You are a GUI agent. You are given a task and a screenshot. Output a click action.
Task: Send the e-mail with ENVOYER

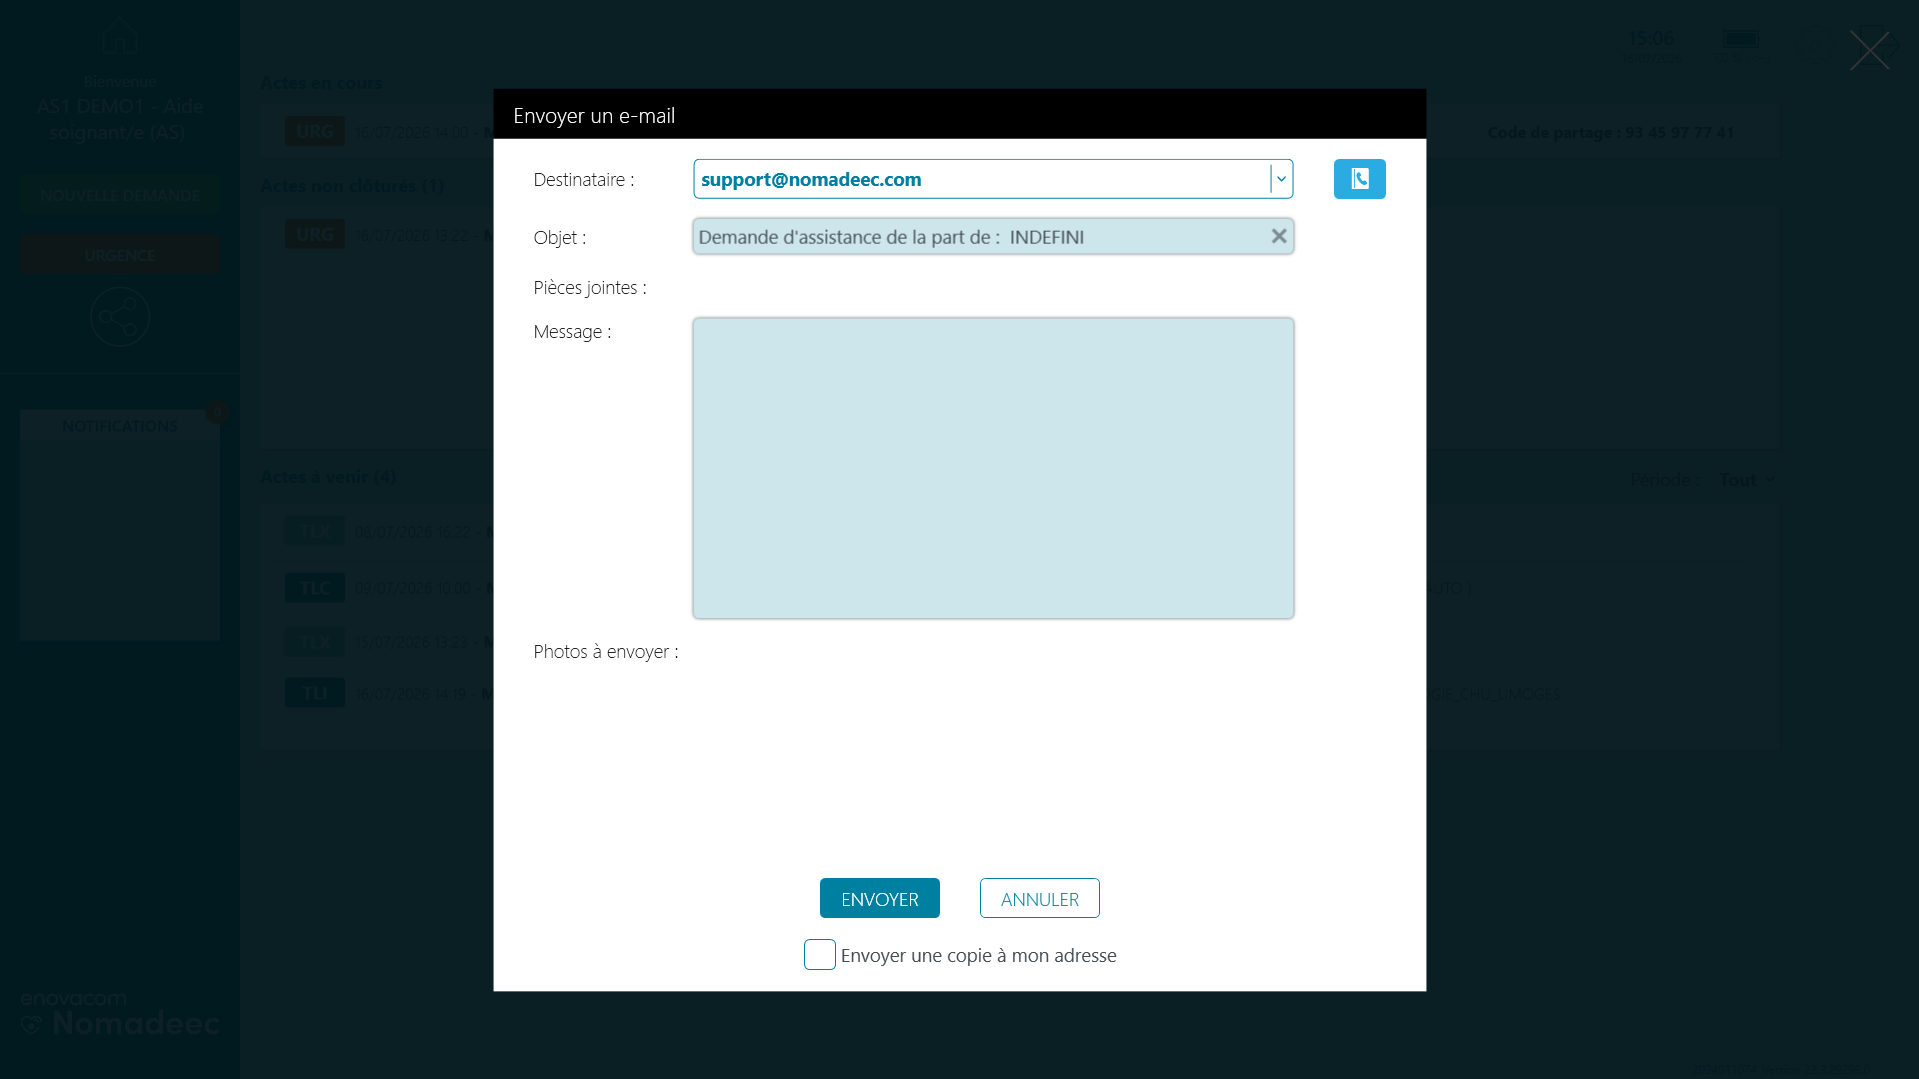(x=880, y=898)
